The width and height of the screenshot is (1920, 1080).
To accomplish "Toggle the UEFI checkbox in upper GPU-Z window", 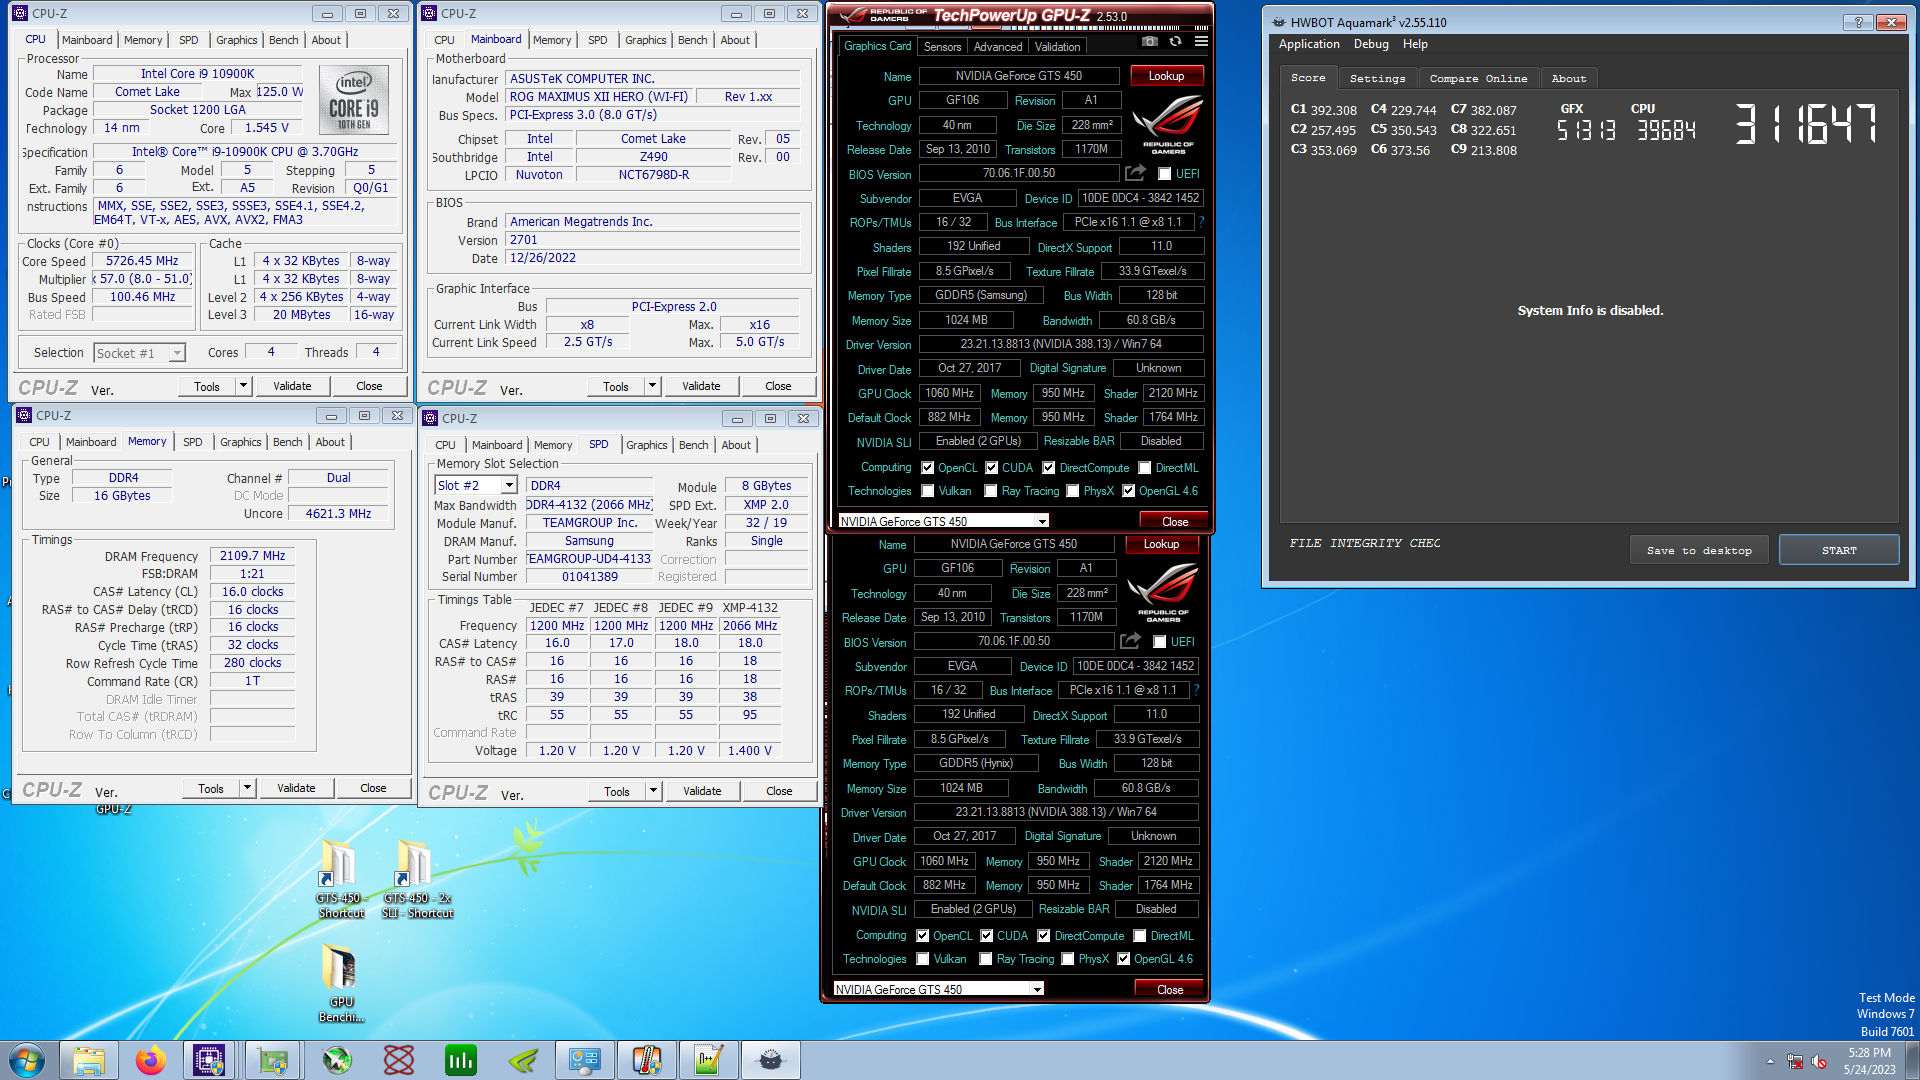I will 1164,174.
